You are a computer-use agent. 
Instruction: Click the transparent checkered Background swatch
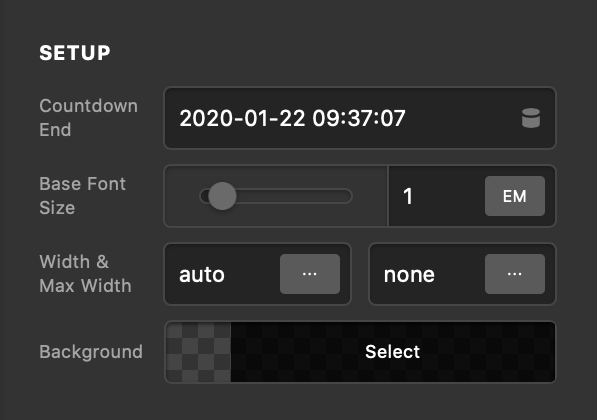pos(198,352)
